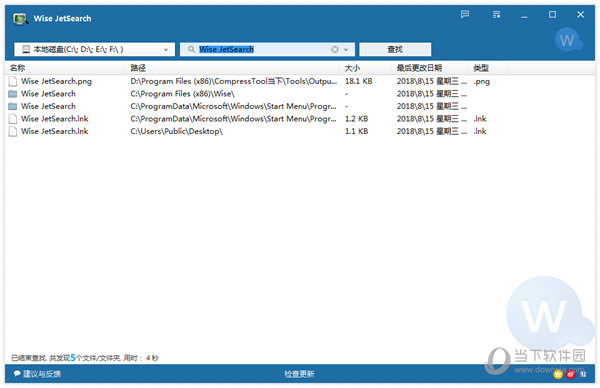Expand the search history dropdown arrow

coord(346,50)
